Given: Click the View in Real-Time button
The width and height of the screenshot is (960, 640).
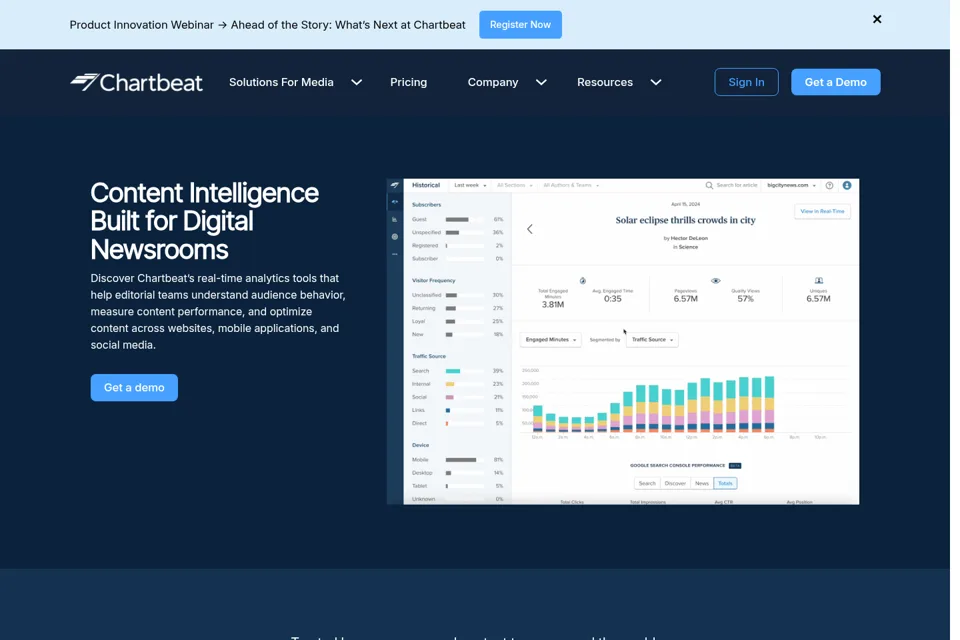Looking at the screenshot, I should point(822,211).
